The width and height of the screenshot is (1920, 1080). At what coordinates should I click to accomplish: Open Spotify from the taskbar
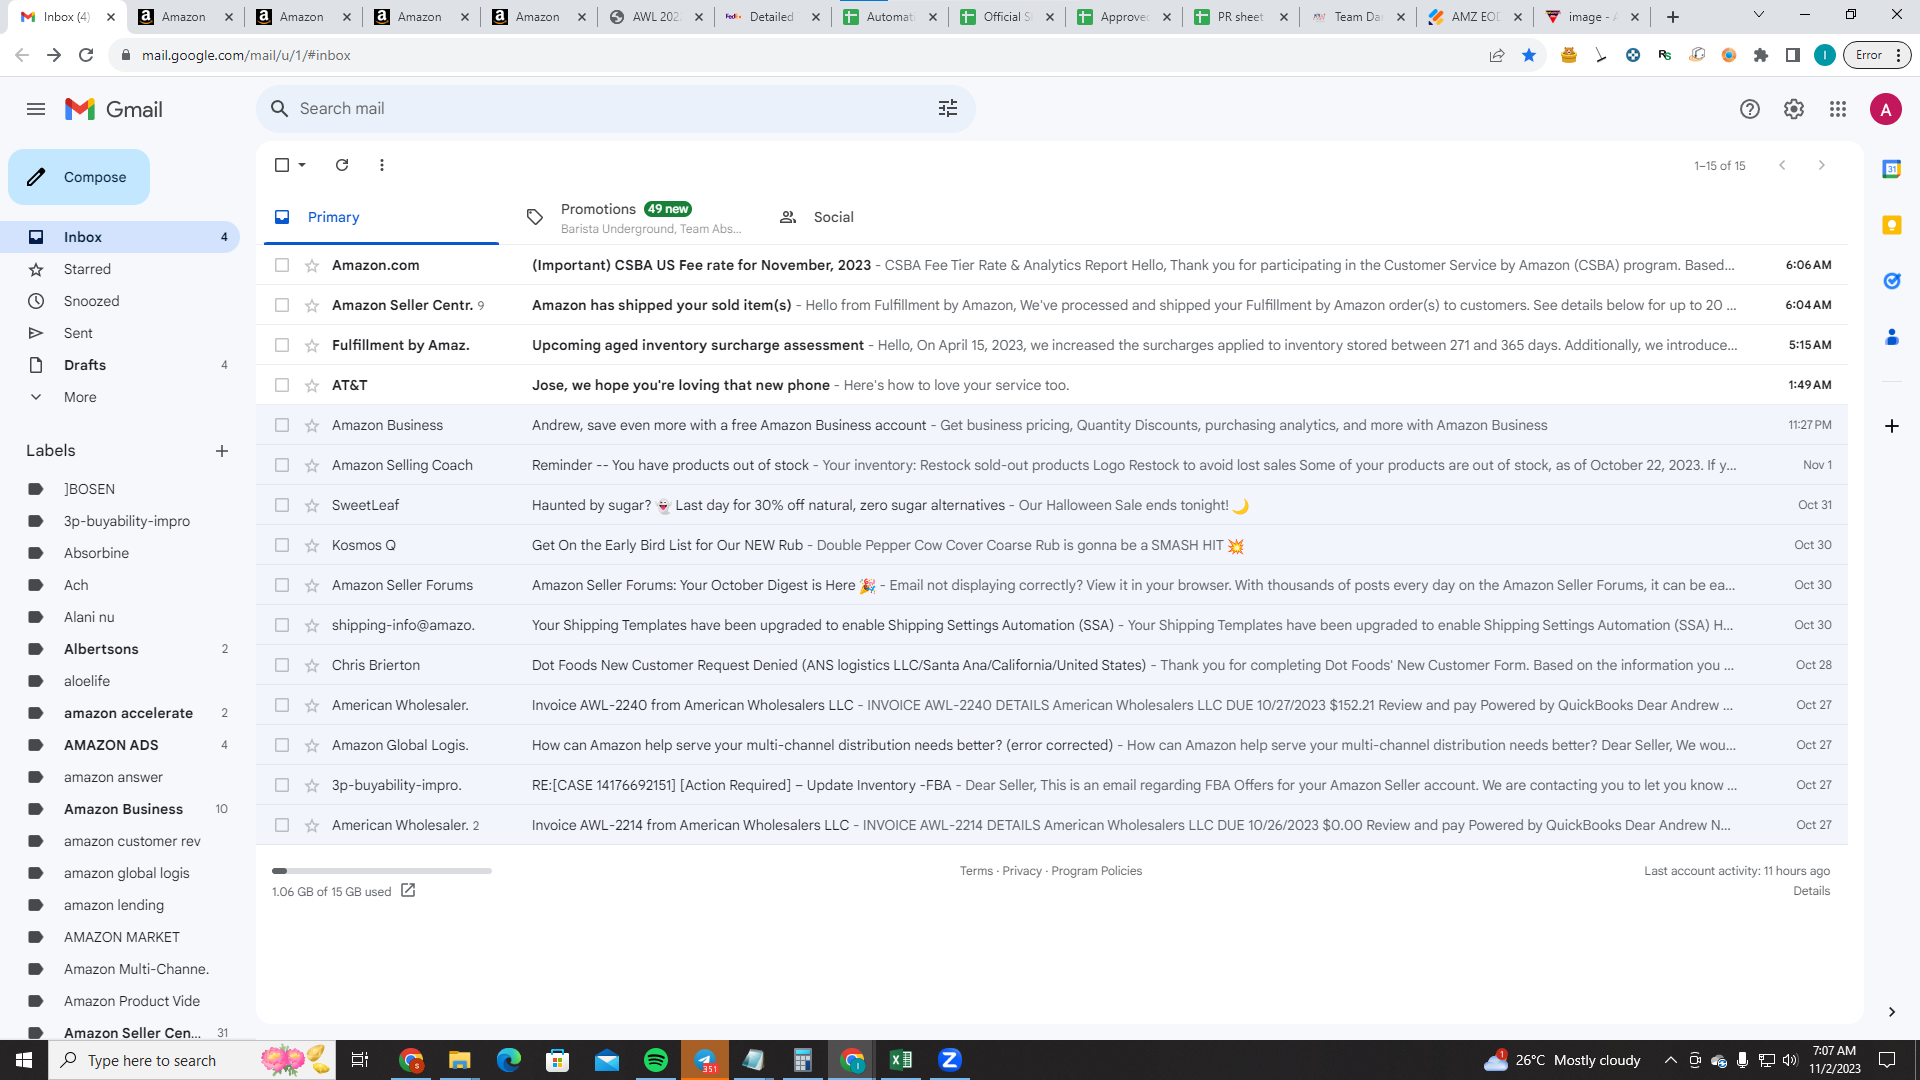656,1060
